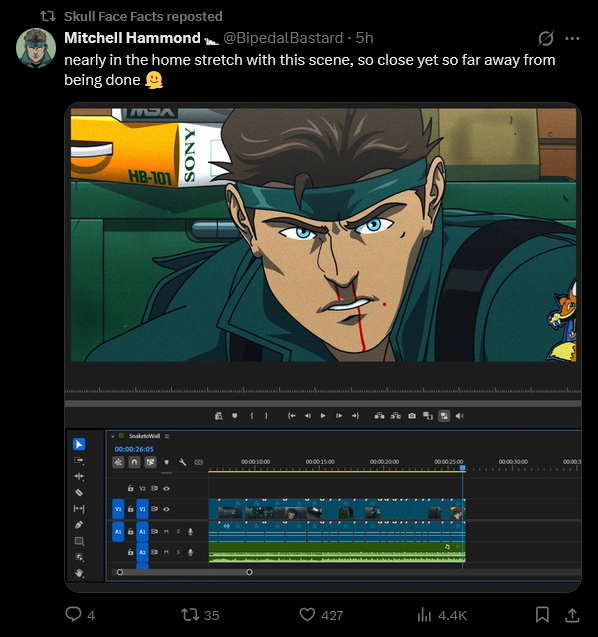Click the timeline zoom scrollbar left handle
The width and height of the screenshot is (598, 637).
coord(120,572)
